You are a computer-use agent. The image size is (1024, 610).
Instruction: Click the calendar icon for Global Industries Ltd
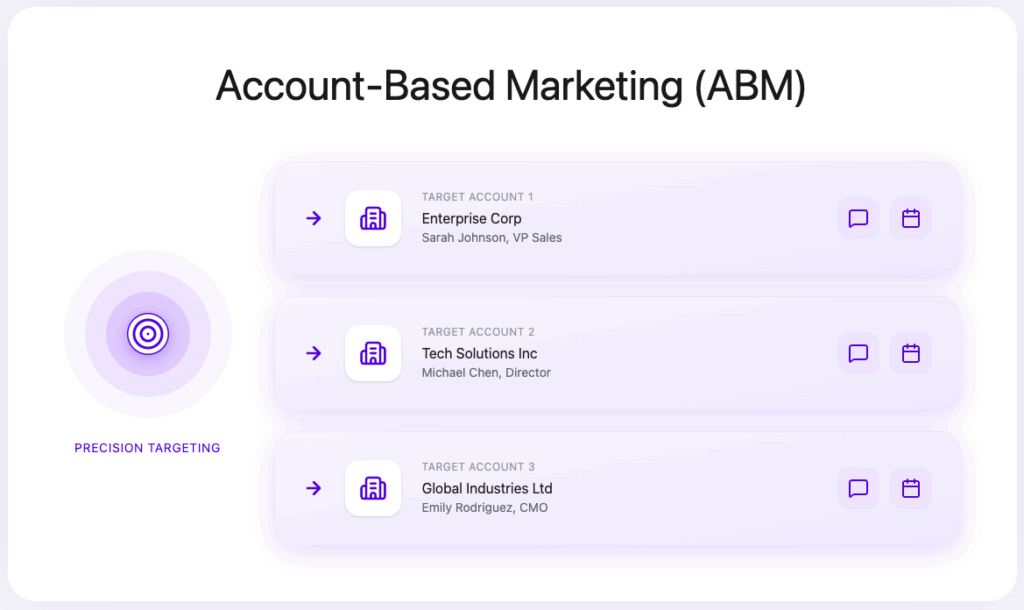coord(911,488)
